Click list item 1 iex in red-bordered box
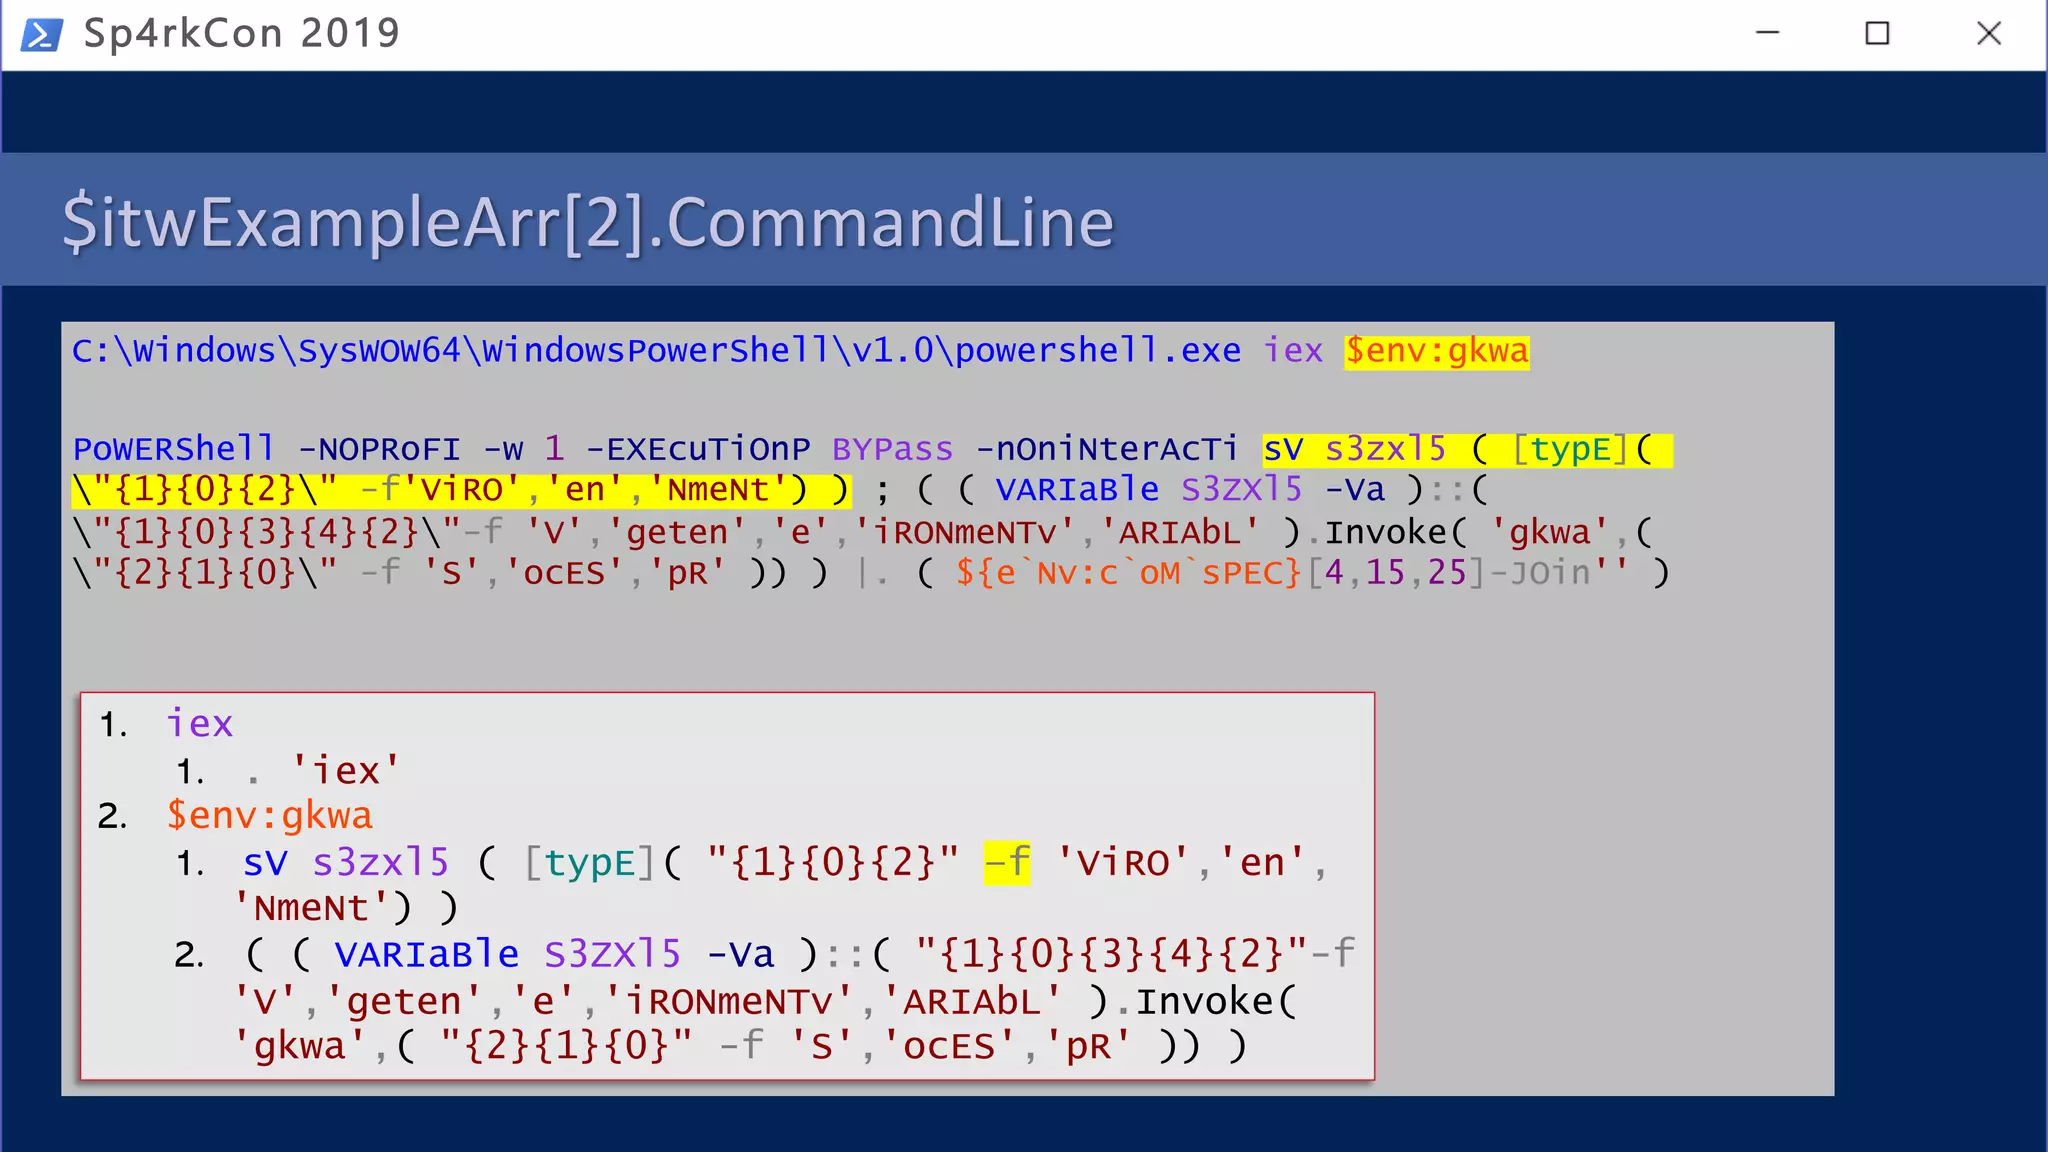 click(199, 723)
